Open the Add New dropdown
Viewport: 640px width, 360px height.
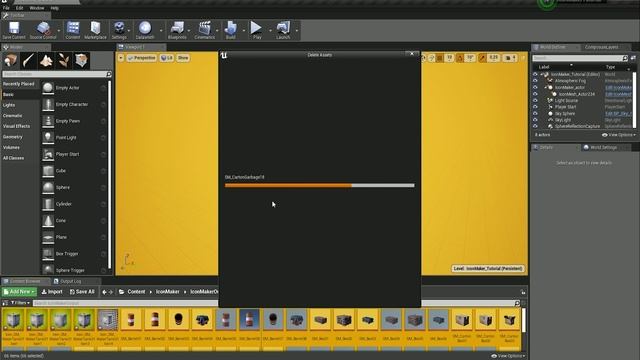(19, 292)
